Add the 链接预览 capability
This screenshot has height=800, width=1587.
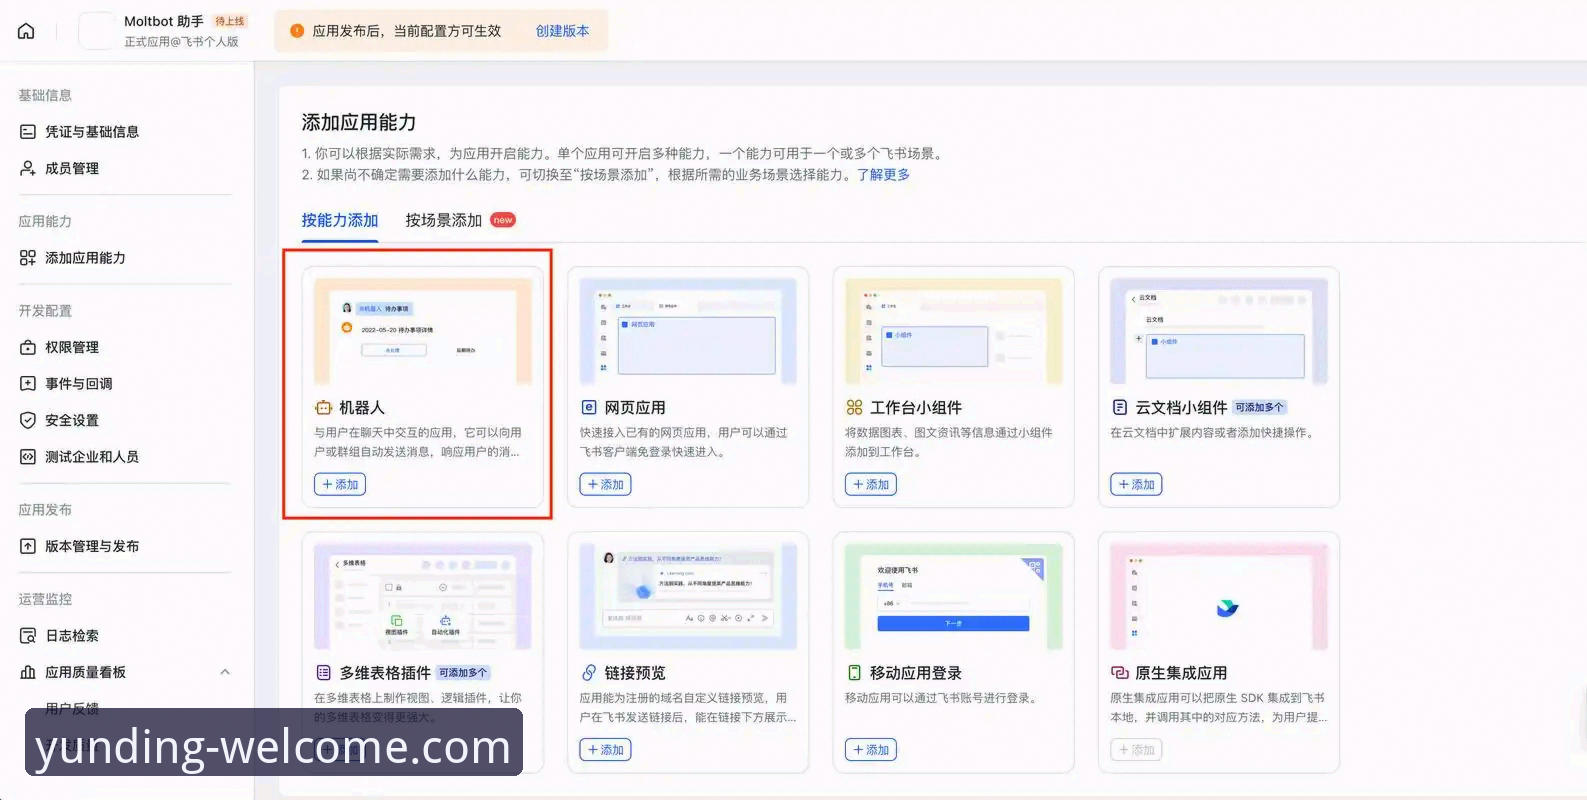click(605, 750)
